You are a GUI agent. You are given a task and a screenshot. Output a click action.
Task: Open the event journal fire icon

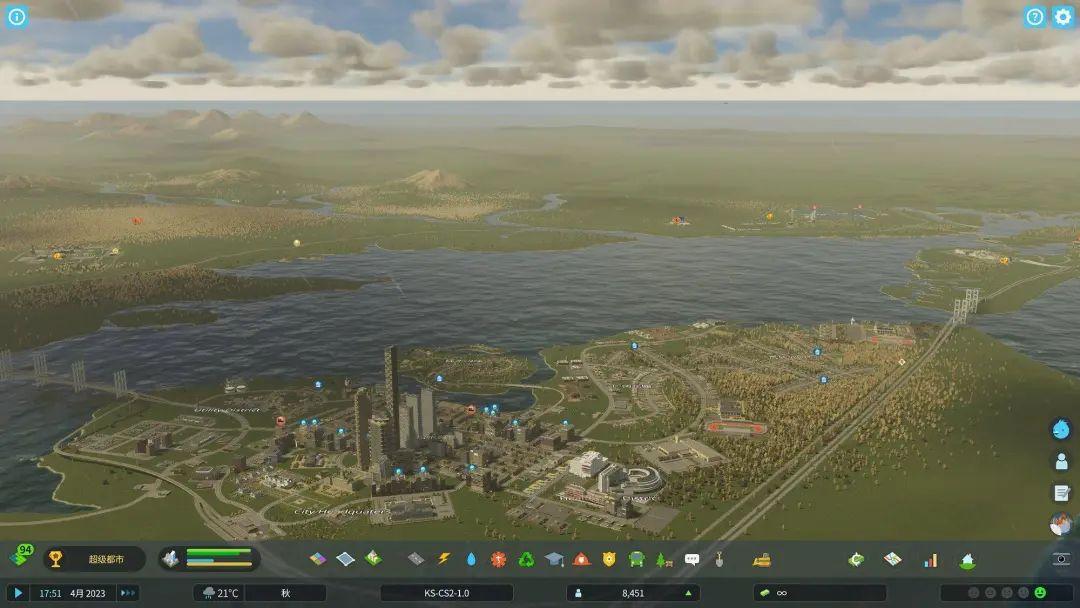click(1061, 525)
